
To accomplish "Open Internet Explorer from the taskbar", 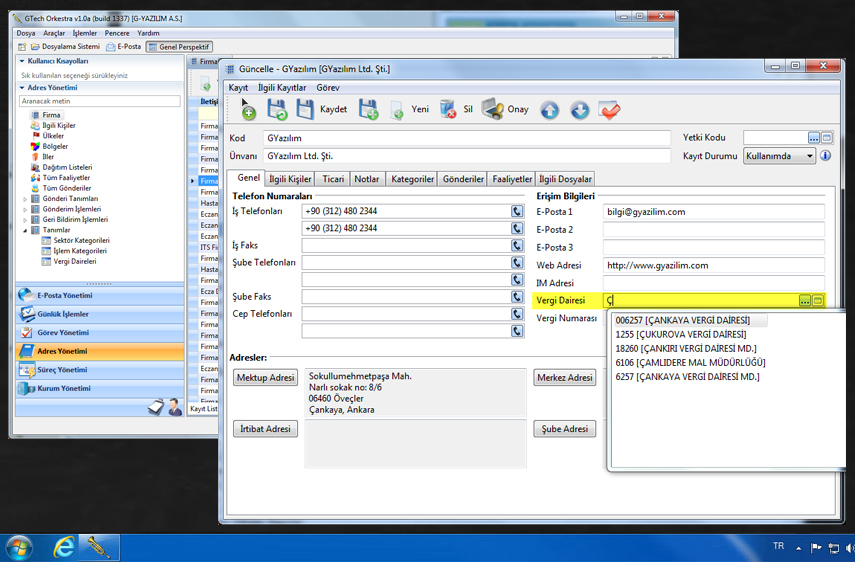I will (x=64, y=547).
